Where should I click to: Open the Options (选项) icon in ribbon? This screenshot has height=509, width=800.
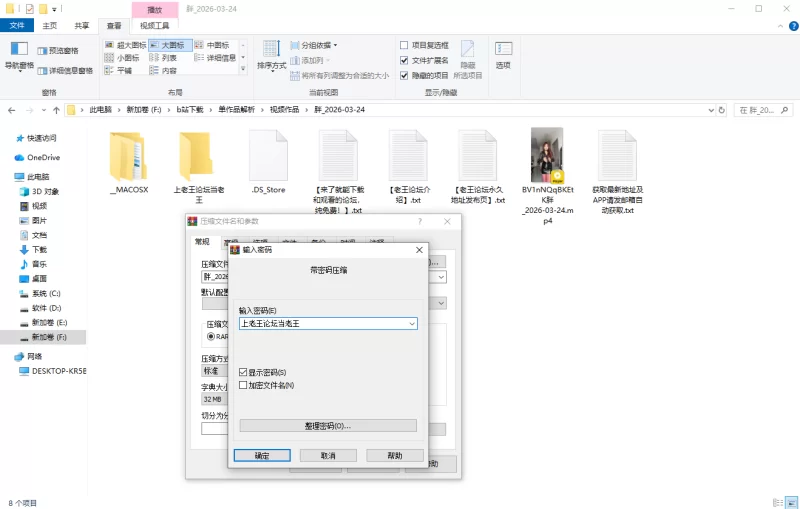pos(503,51)
